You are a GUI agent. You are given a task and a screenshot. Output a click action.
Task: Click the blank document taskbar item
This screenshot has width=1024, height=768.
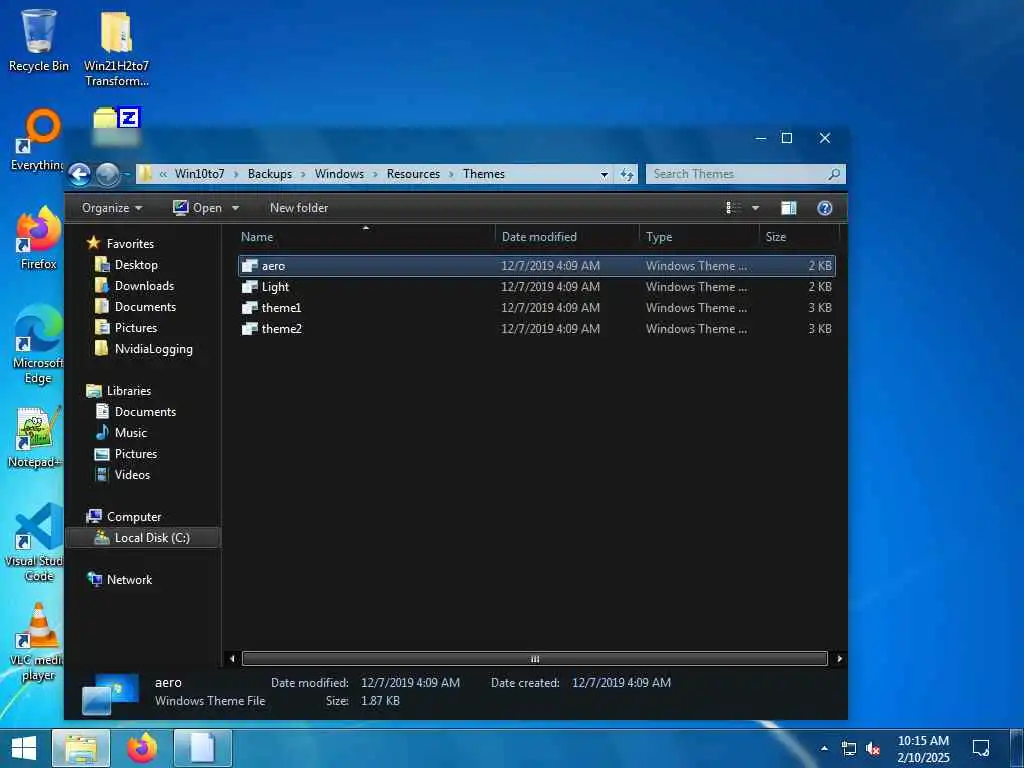pos(202,748)
